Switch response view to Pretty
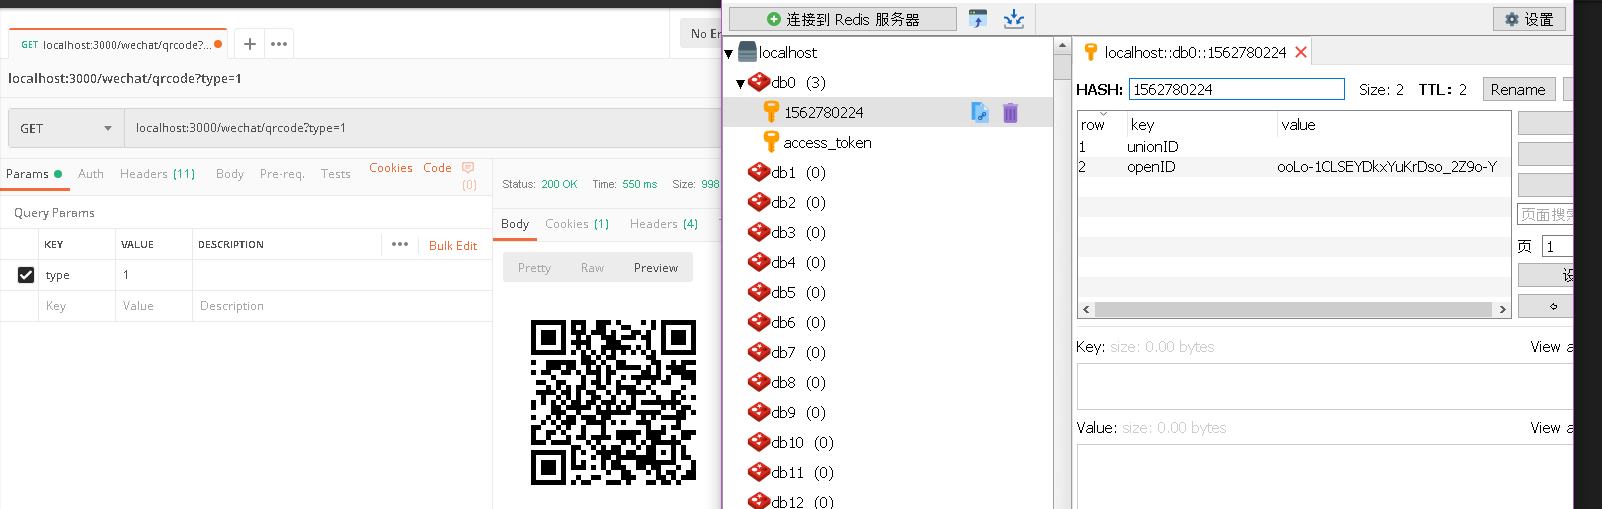This screenshot has height=509, width=1602. click(534, 268)
